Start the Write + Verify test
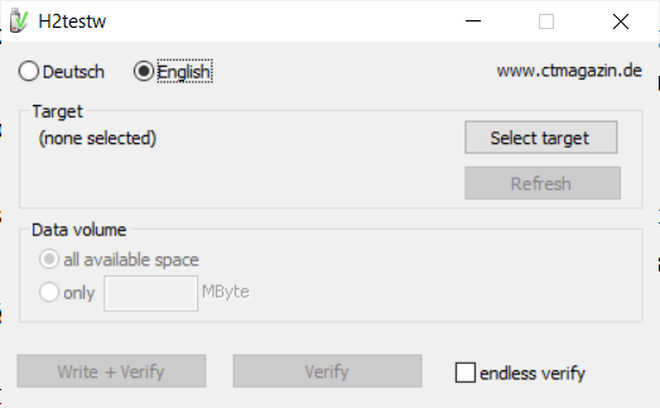Screen dimensions: 660x408 click(x=112, y=371)
